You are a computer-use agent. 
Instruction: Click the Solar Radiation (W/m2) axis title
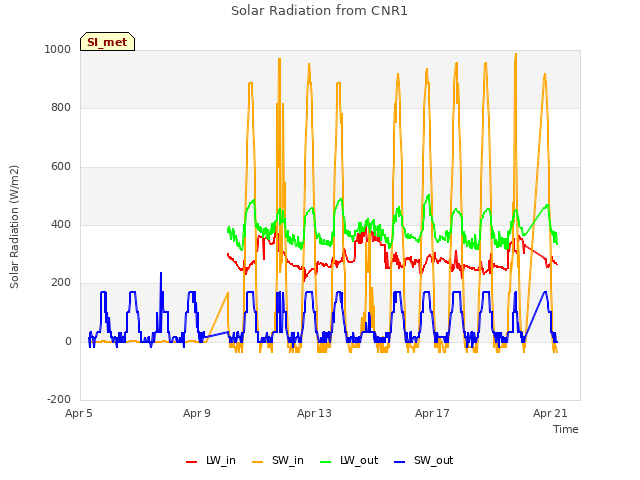coord(14,227)
